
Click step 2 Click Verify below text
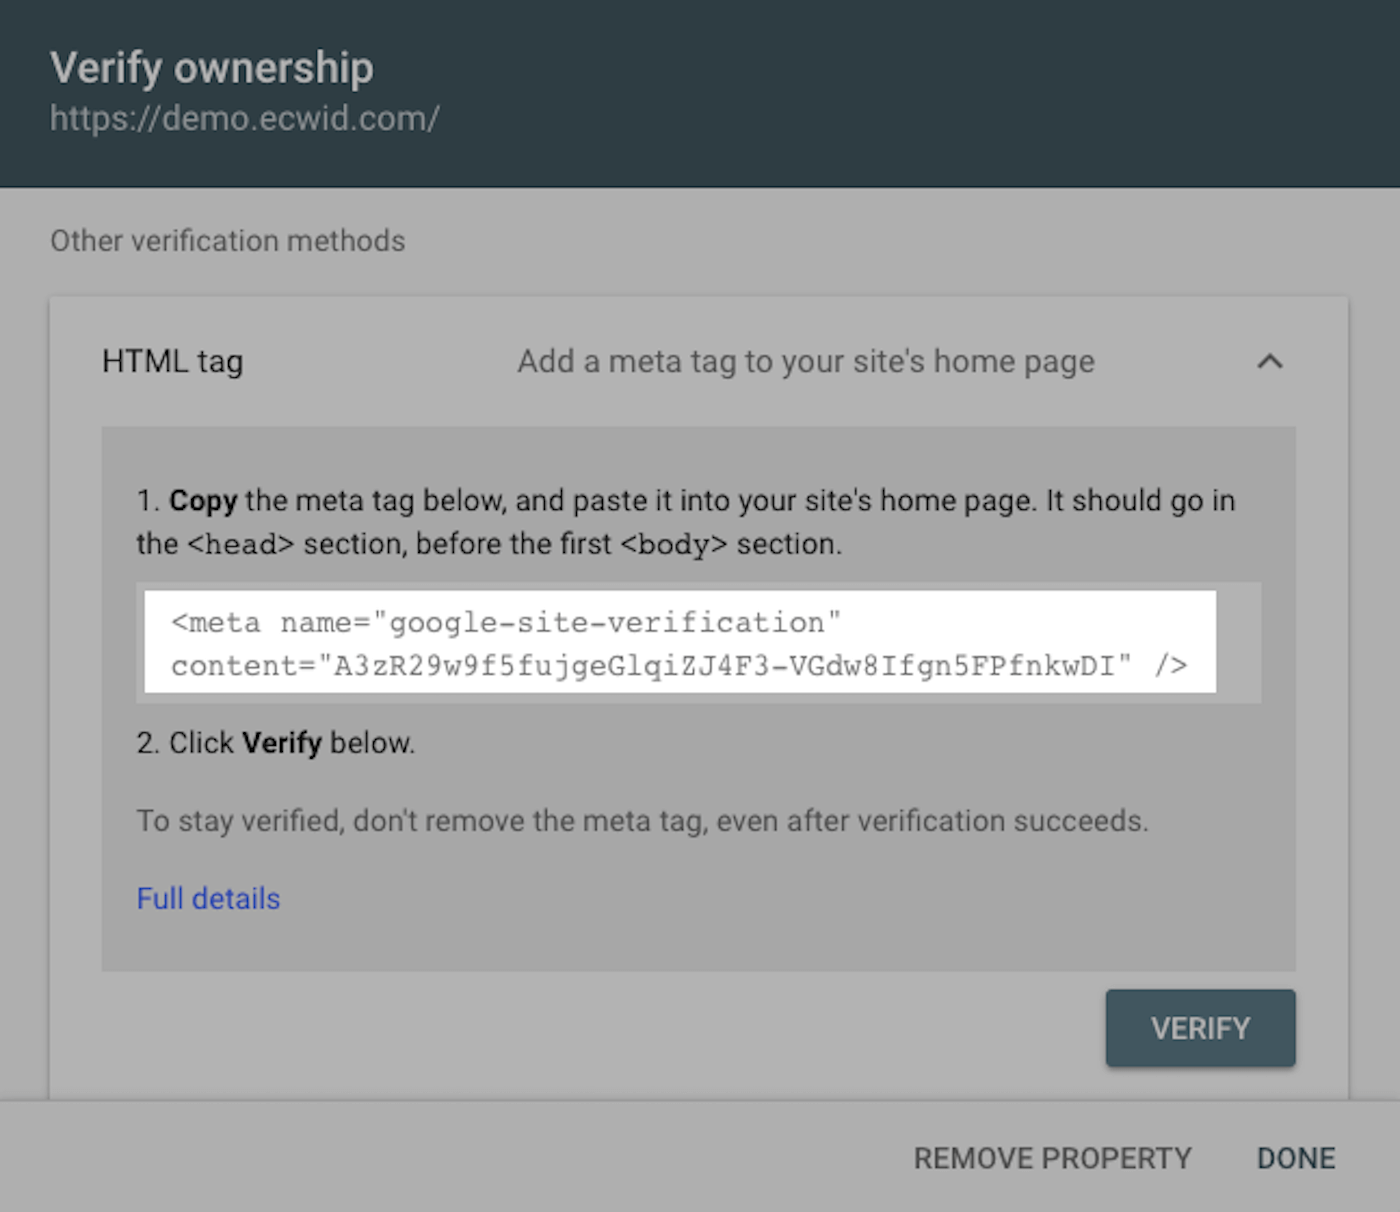(276, 743)
